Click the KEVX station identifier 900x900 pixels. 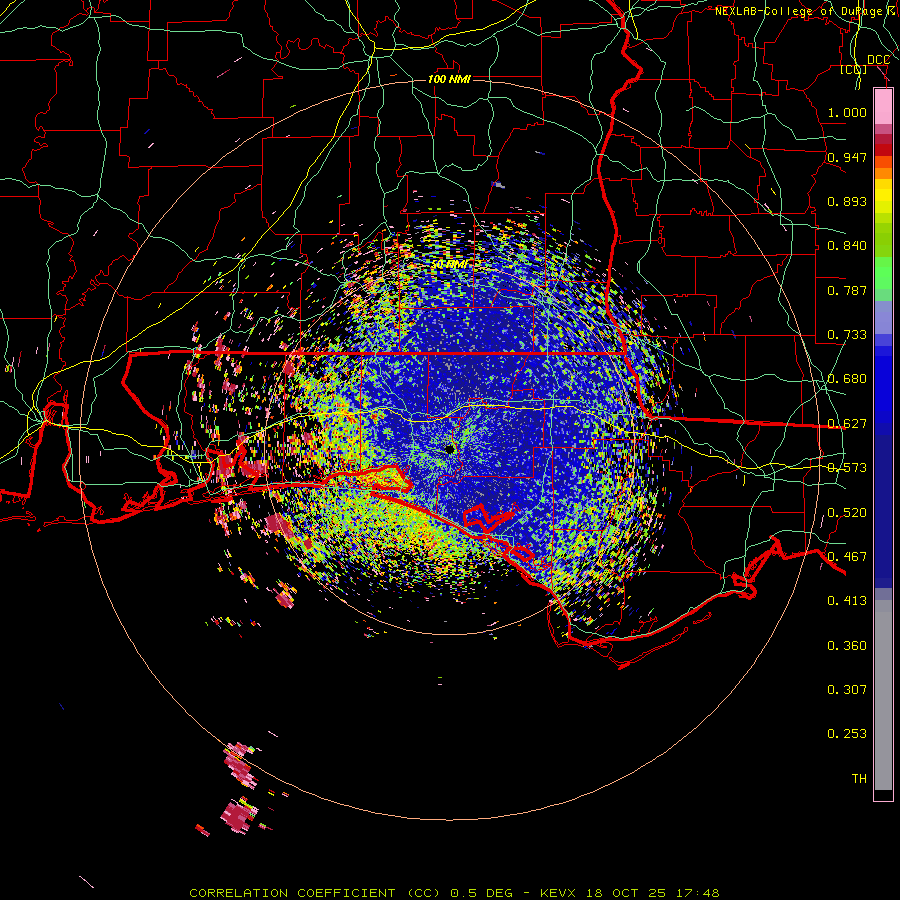point(560,893)
